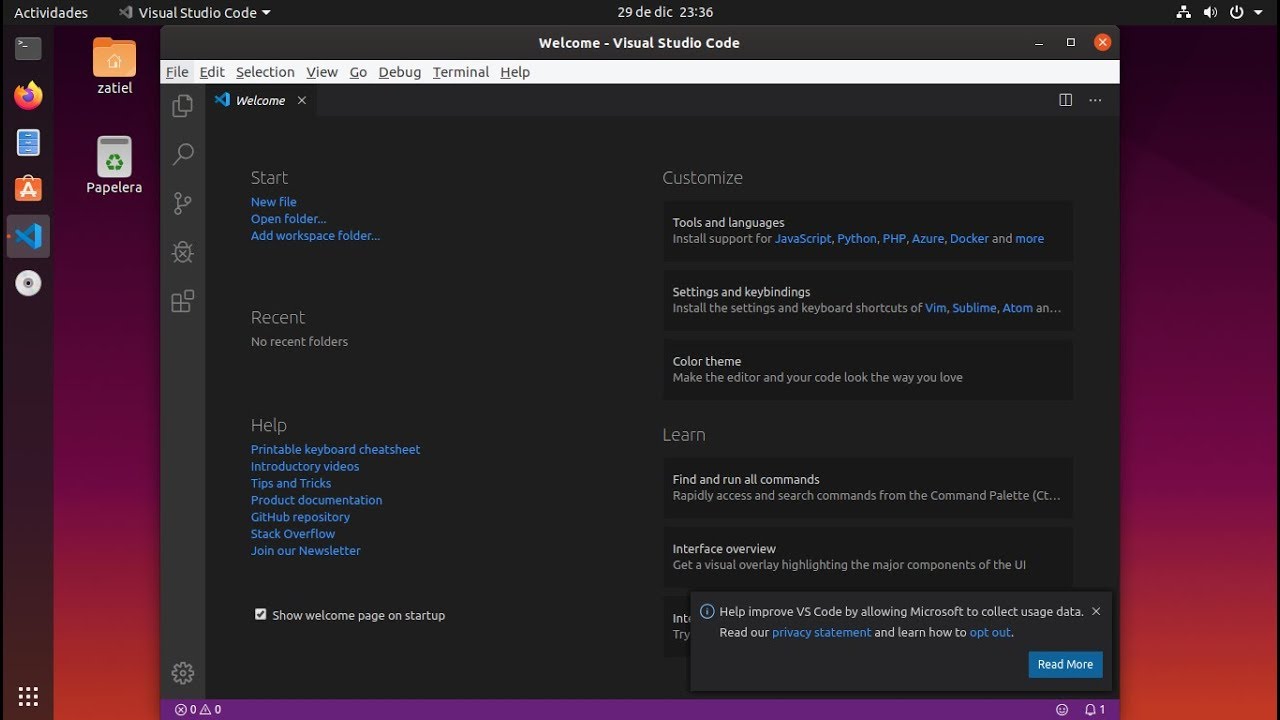1280x720 pixels.
Task: Open Printable keyboard cheatsheet link
Action: pyautogui.click(x=335, y=450)
